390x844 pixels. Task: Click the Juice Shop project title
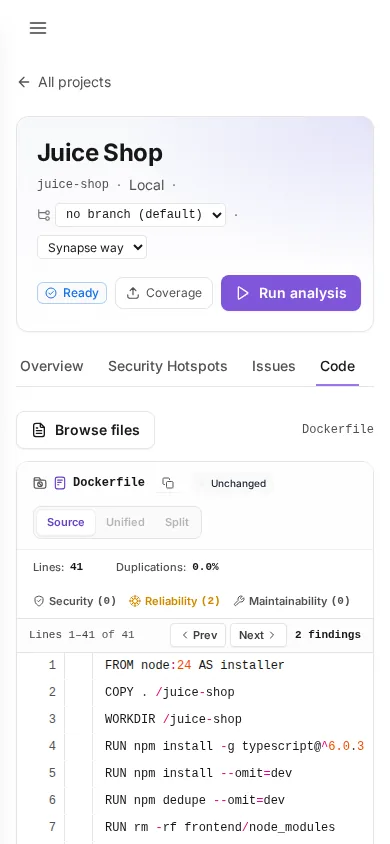tap(100, 153)
